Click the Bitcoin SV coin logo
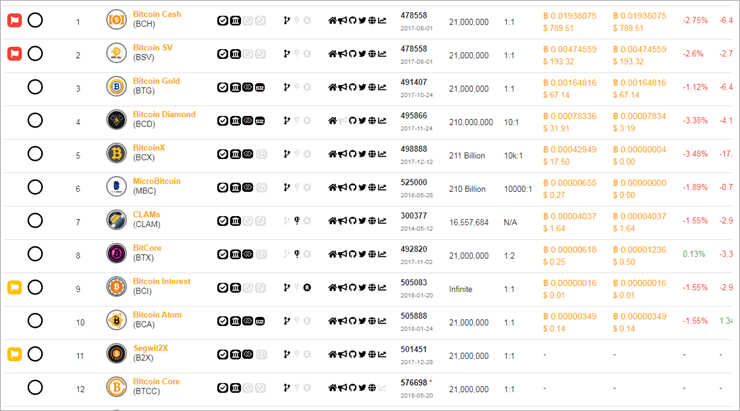740x411 pixels. (x=116, y=53)
